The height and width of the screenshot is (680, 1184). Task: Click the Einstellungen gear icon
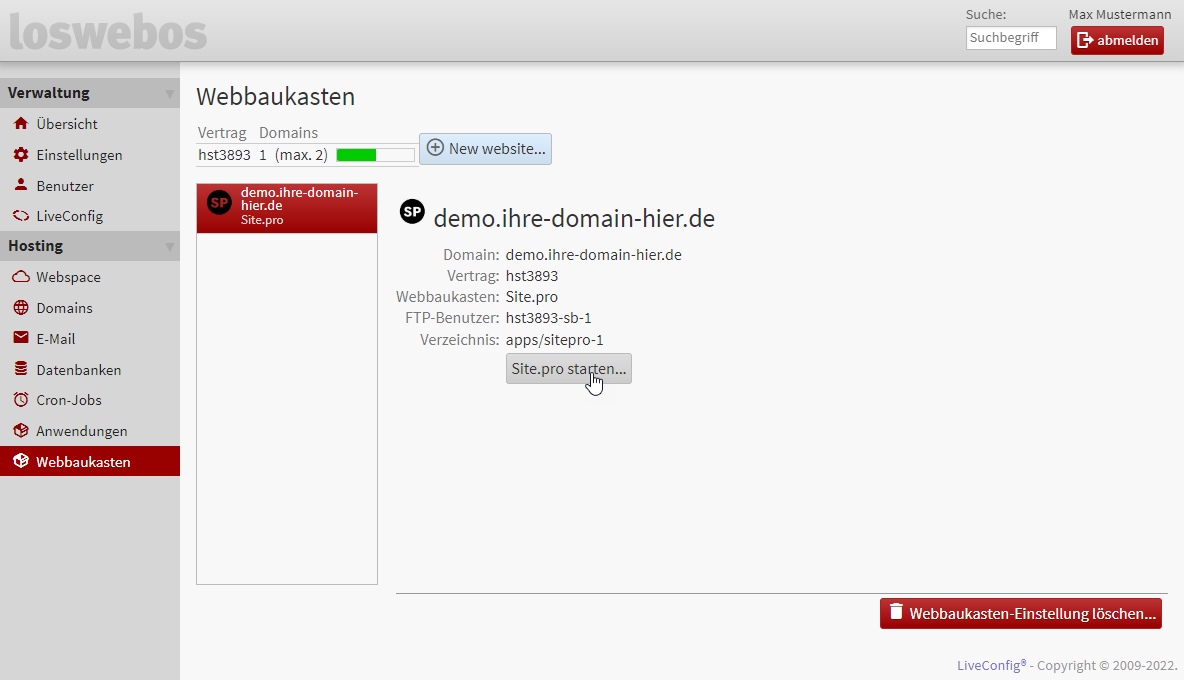(20, 155)
